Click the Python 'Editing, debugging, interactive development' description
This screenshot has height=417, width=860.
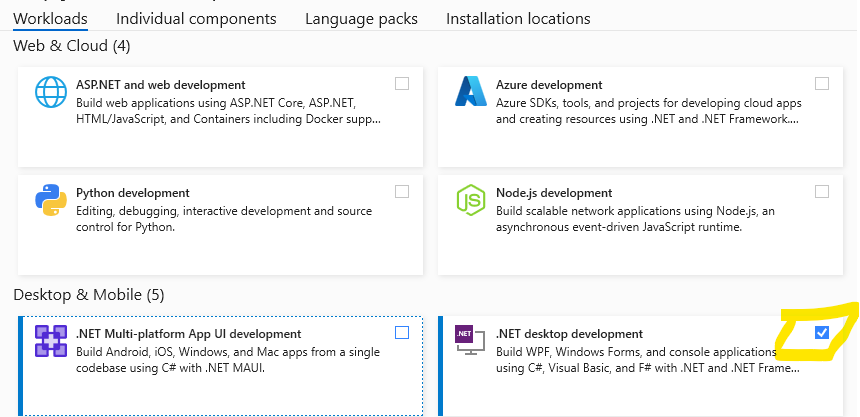point(224,219)
